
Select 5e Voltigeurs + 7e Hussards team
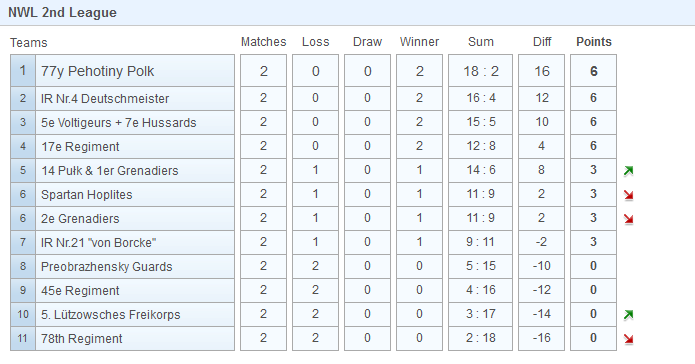point(118,122)
